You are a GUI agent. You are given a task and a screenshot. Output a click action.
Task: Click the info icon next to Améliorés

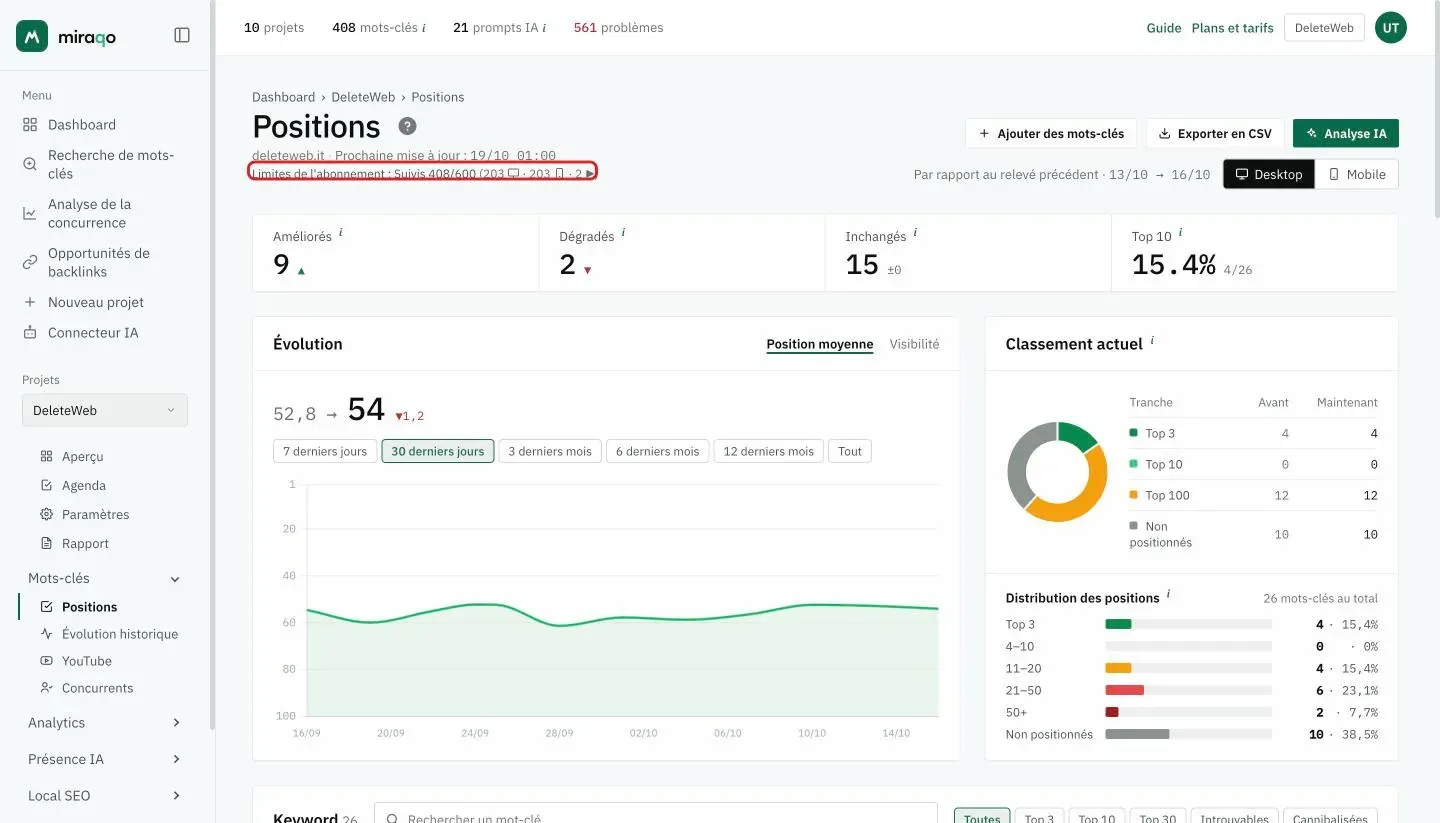[341, 233]
